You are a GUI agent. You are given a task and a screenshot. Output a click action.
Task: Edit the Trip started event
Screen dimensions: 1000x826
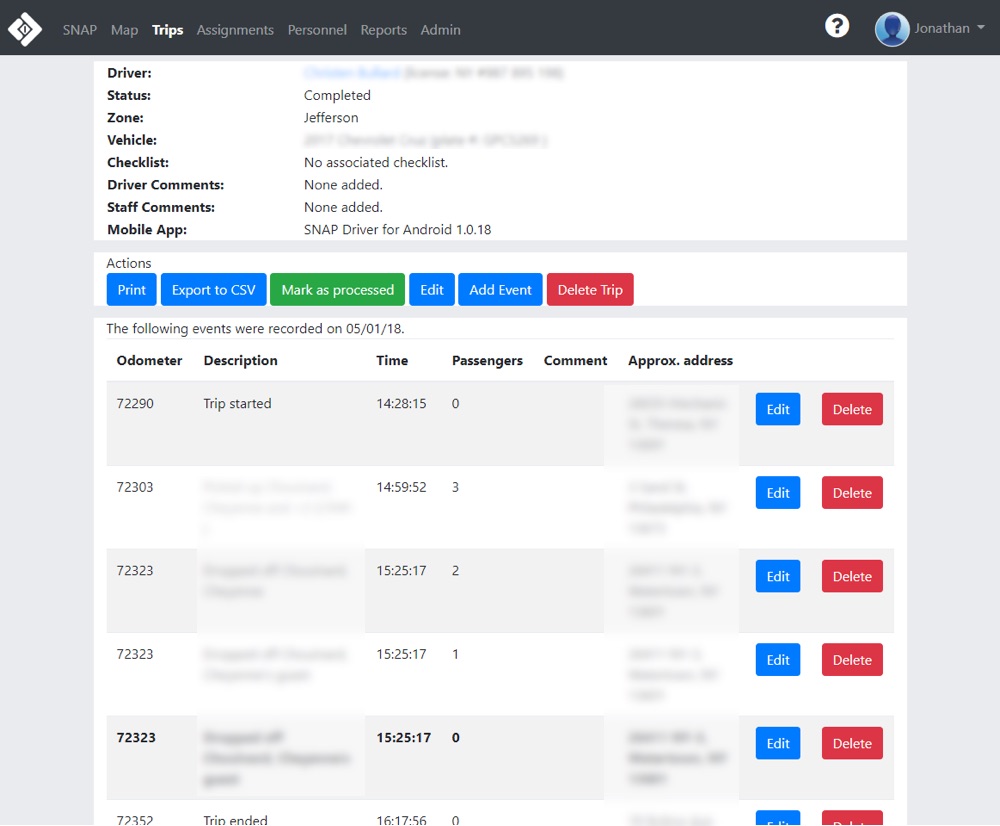coord(778,409)
